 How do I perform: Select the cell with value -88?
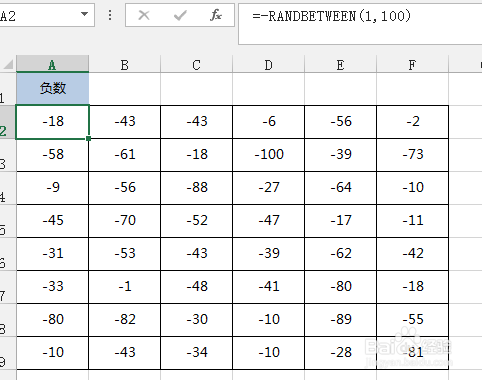click(x=196, y=188)
